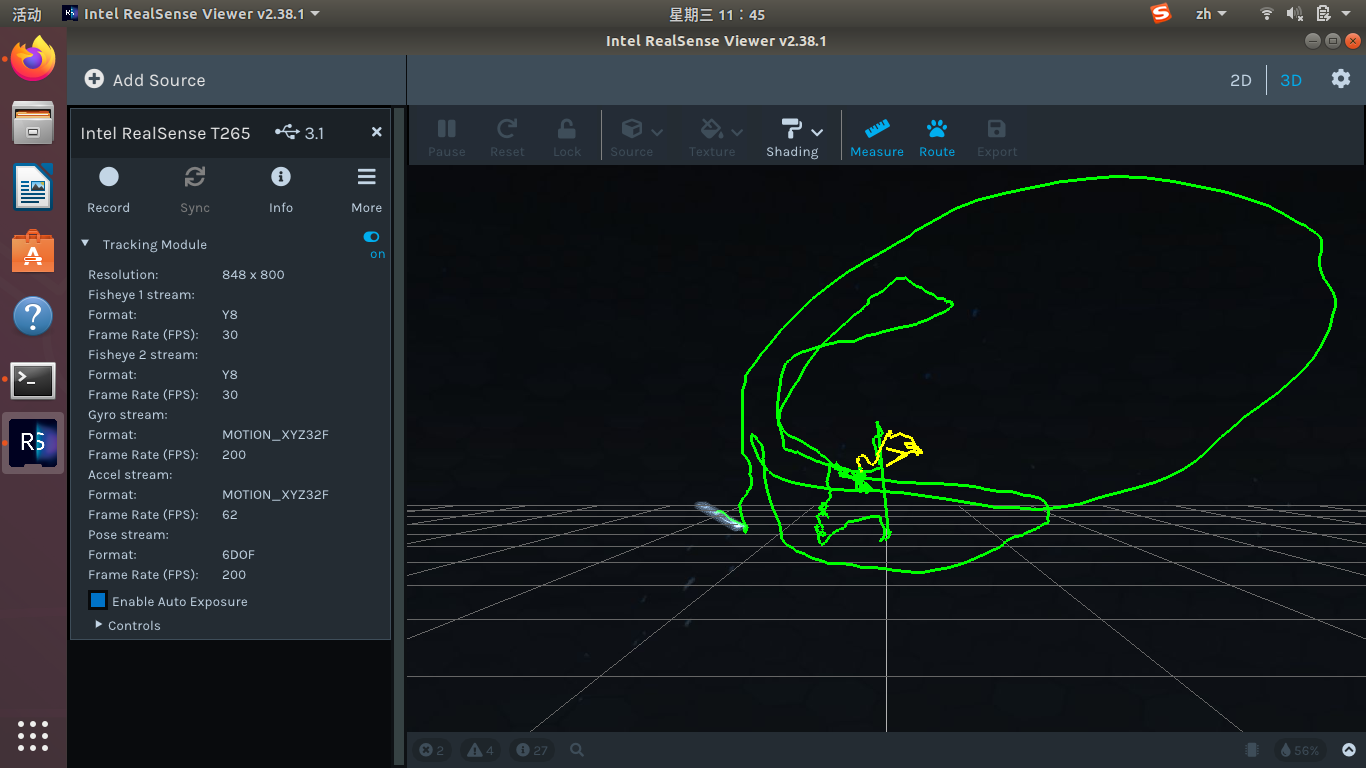
Task: Click the Gyro format MOTION_XYZ32F value
Action: pos(275,434)
